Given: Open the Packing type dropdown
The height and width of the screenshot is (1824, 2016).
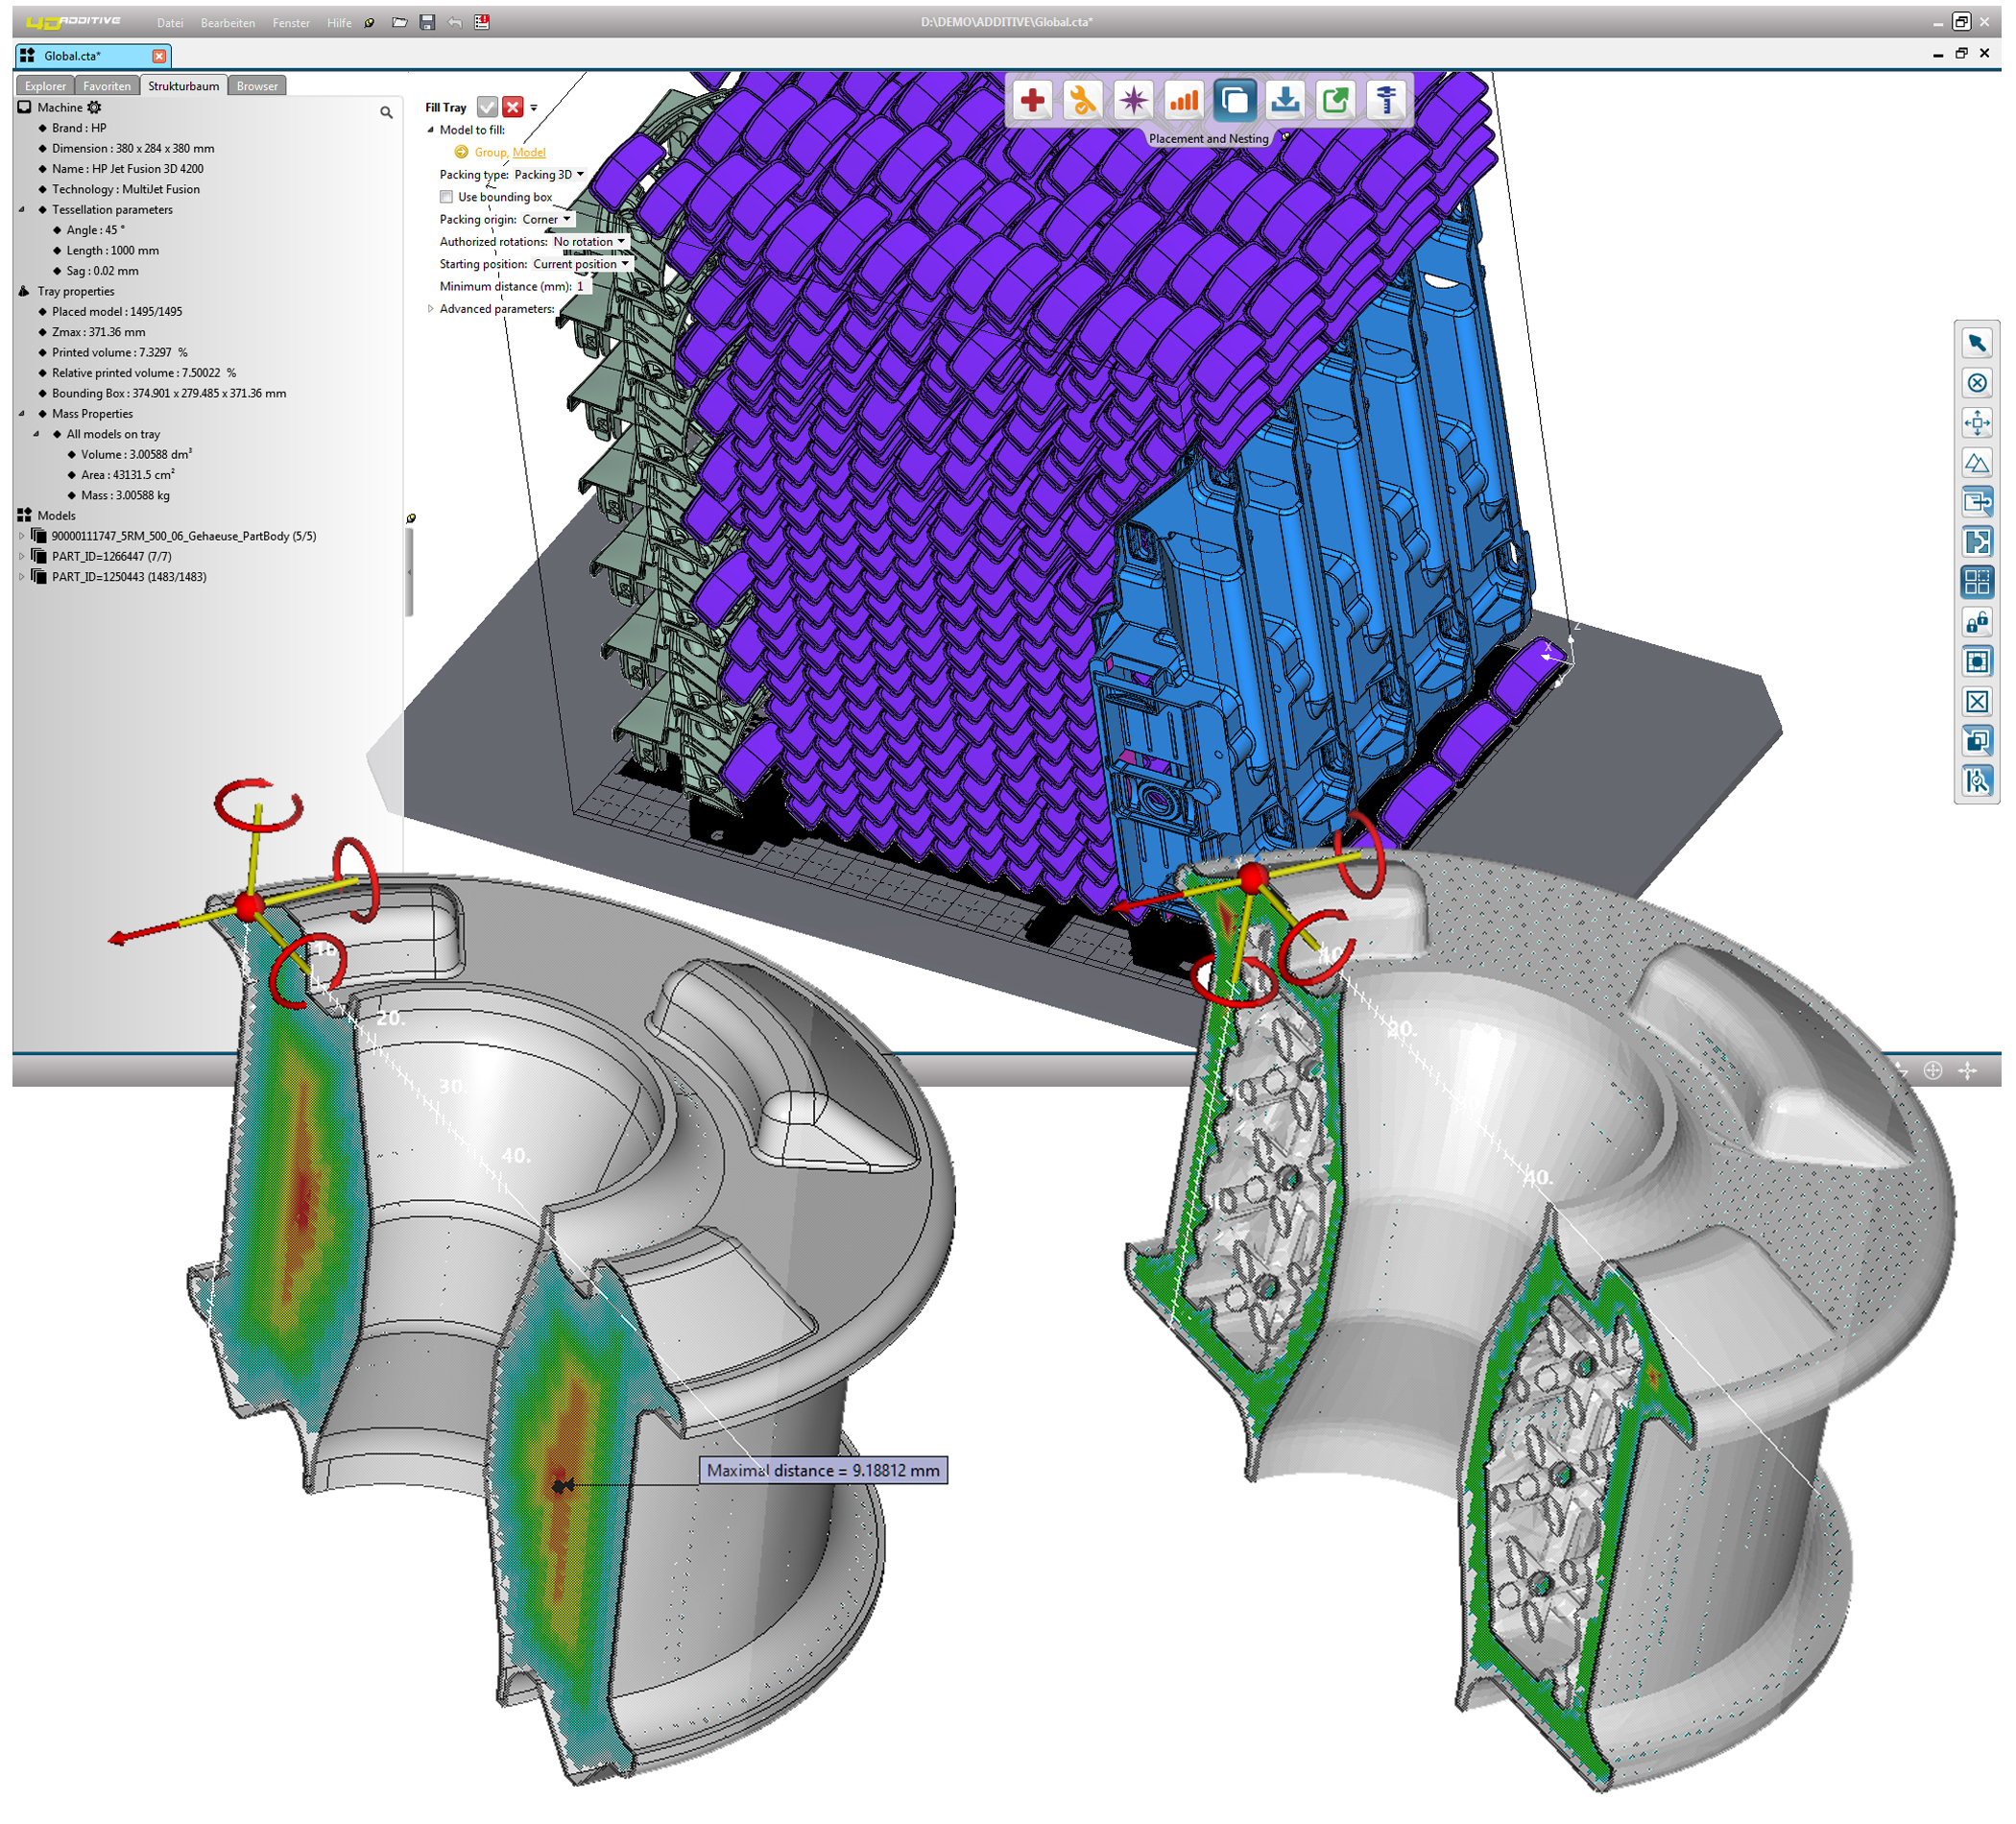Looking at the screenshot, I should [x=549, y=175].
